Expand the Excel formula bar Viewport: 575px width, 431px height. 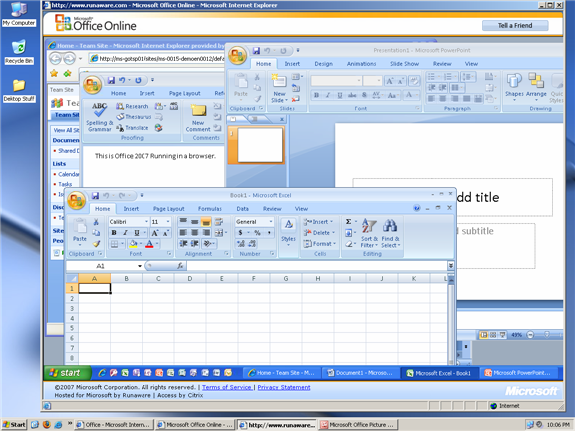(x=451, y=265)
